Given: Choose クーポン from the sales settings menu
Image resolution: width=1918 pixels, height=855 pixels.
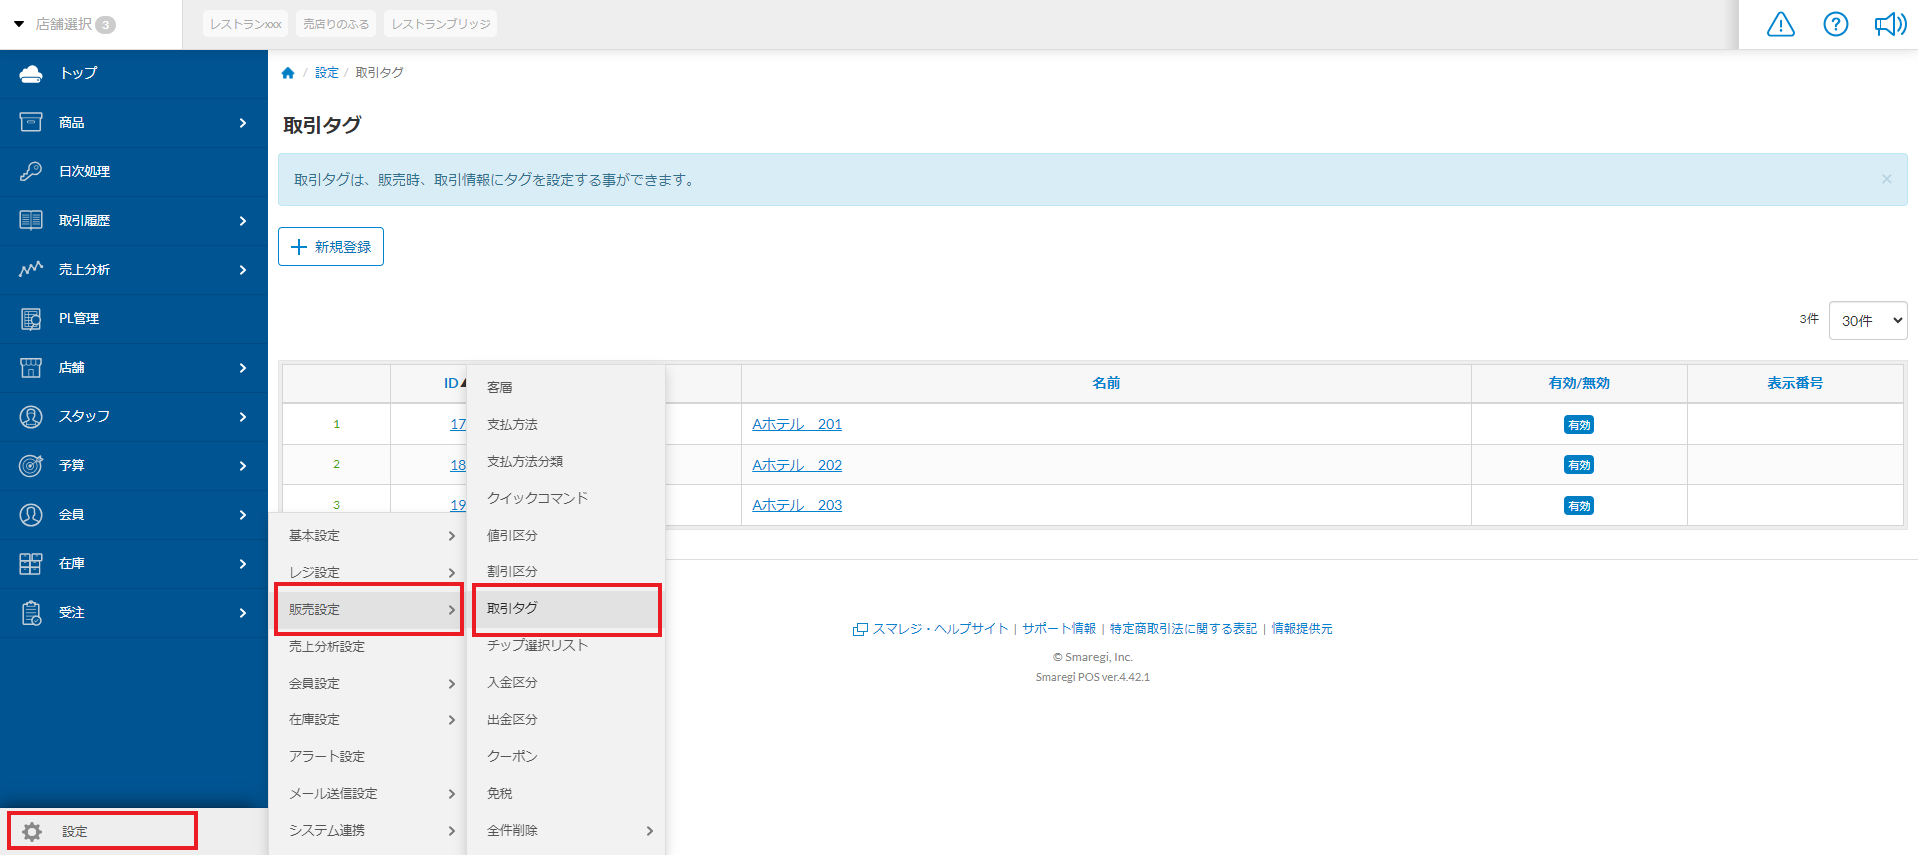Looking at the screenshot, I should click(512, 756).
